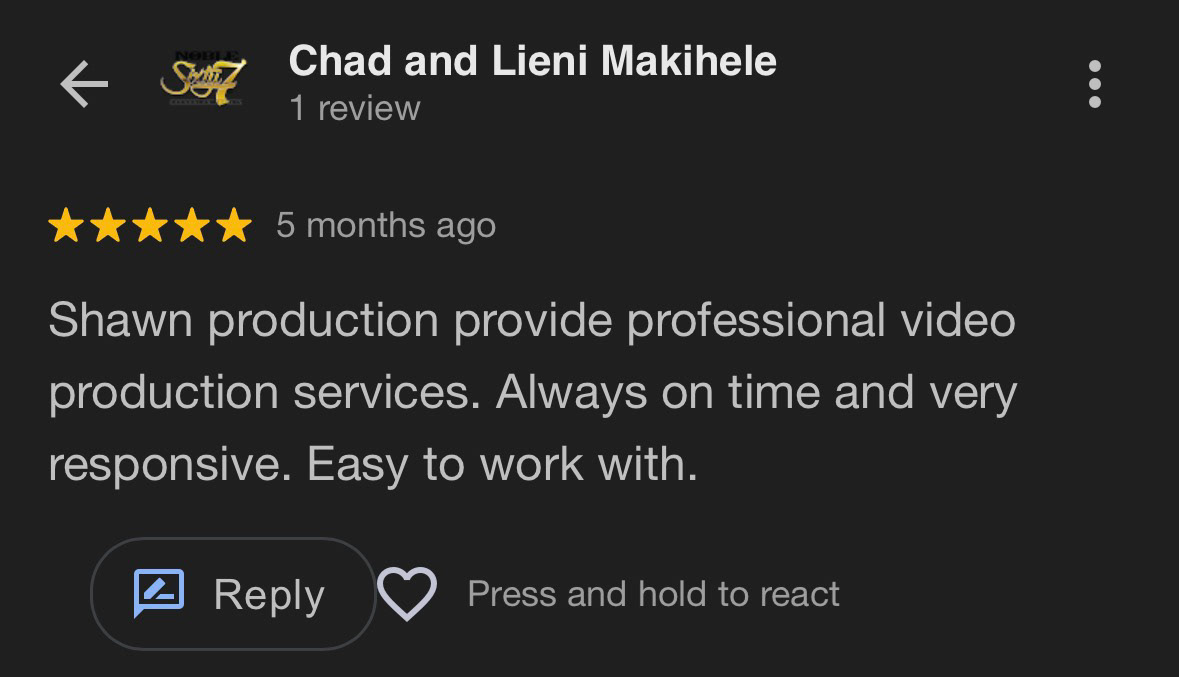Click the review line starting "Shawn production provide"

pyautogui.click(x=531, y=321)
